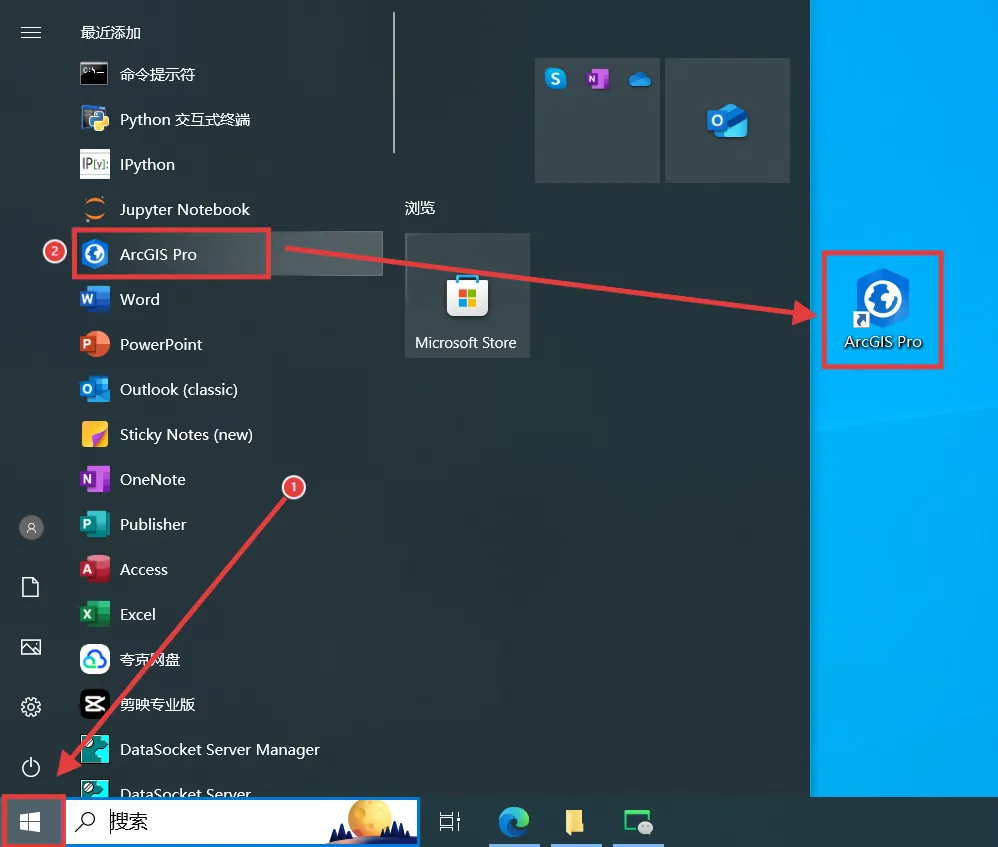Open PowerPoint from the Start menu

tap(229, 344)
